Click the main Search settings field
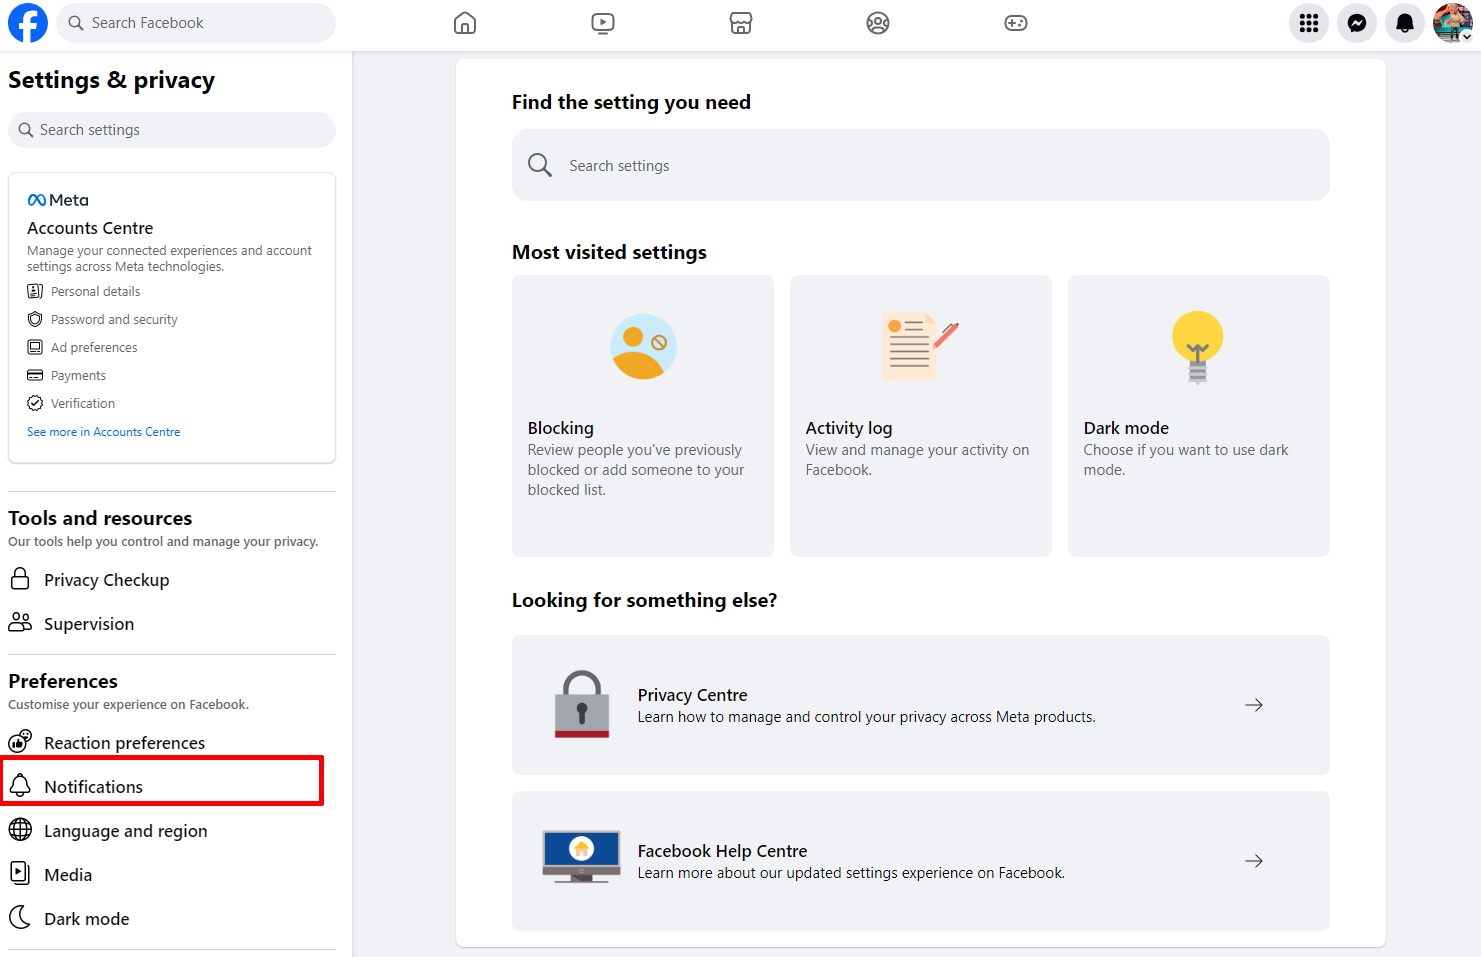1481x957 pixels. (x=920, y=166)
